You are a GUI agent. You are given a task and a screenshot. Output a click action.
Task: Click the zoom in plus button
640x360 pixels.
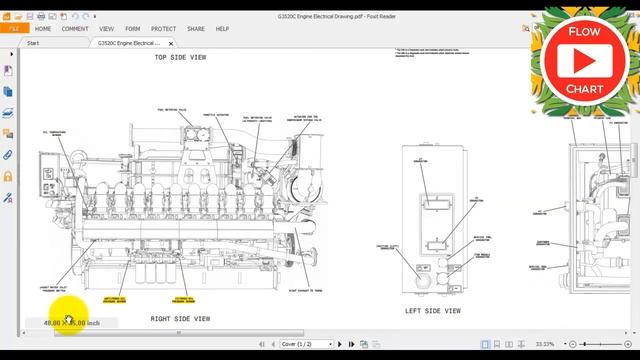coord(628,344)
